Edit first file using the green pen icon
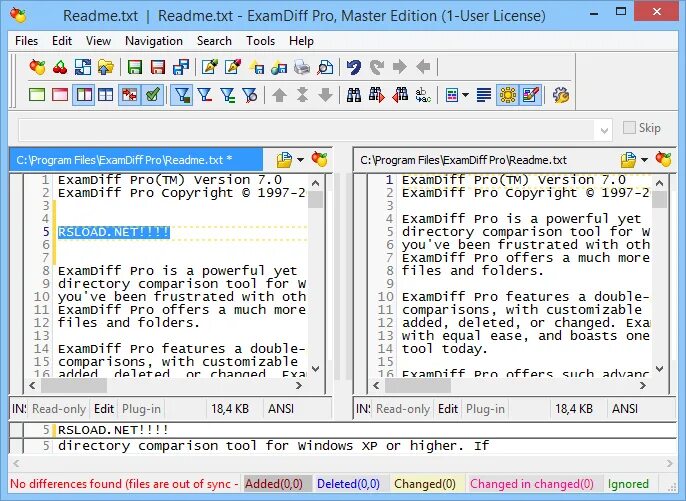 point(210,67)
